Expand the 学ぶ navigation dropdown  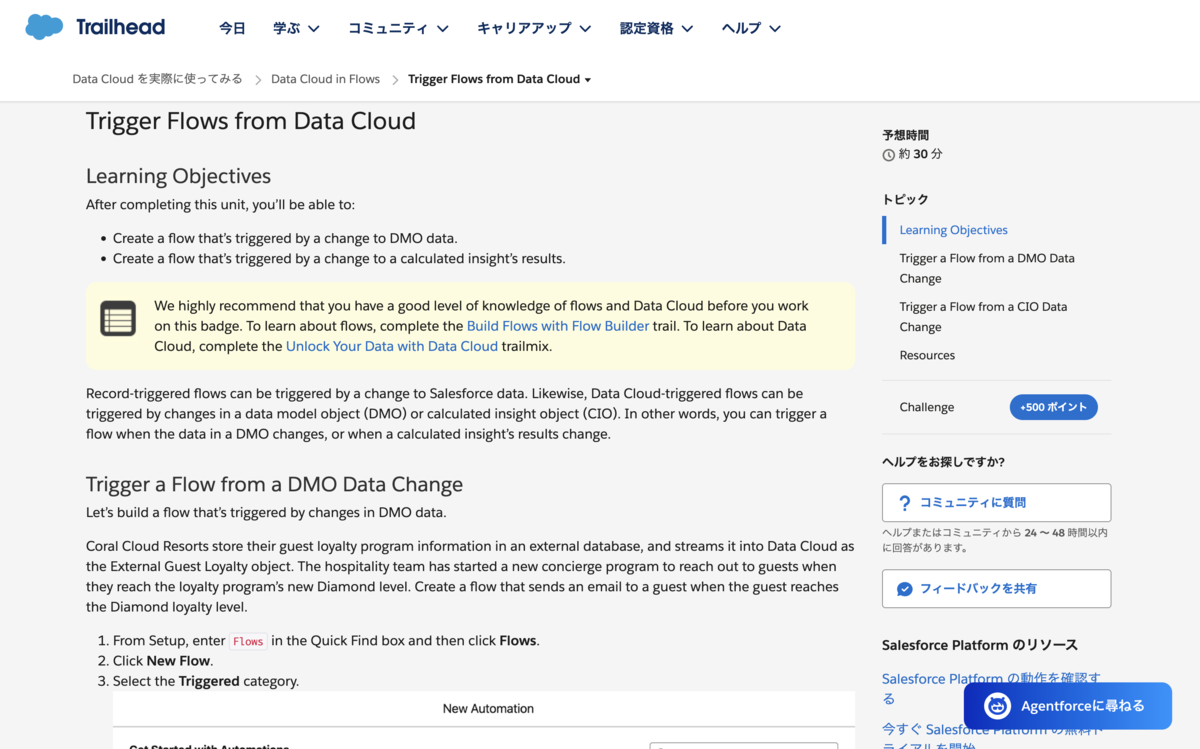[296, 28]
